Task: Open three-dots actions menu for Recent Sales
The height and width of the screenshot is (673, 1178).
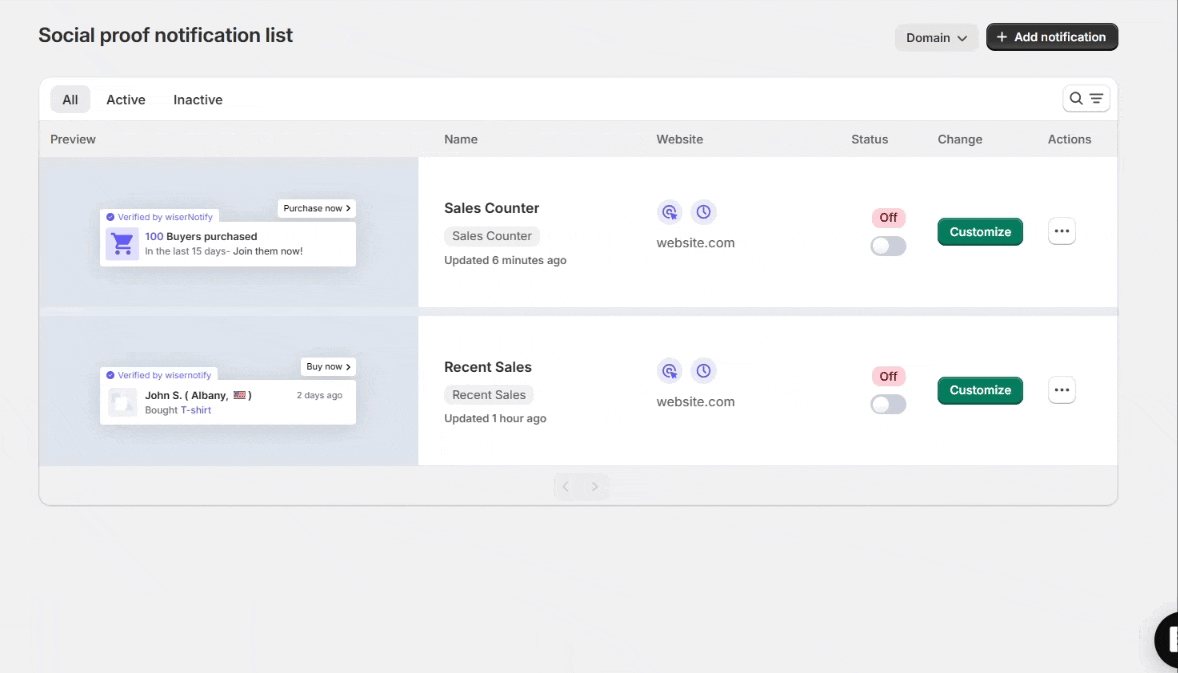Action: point(1062,390)
